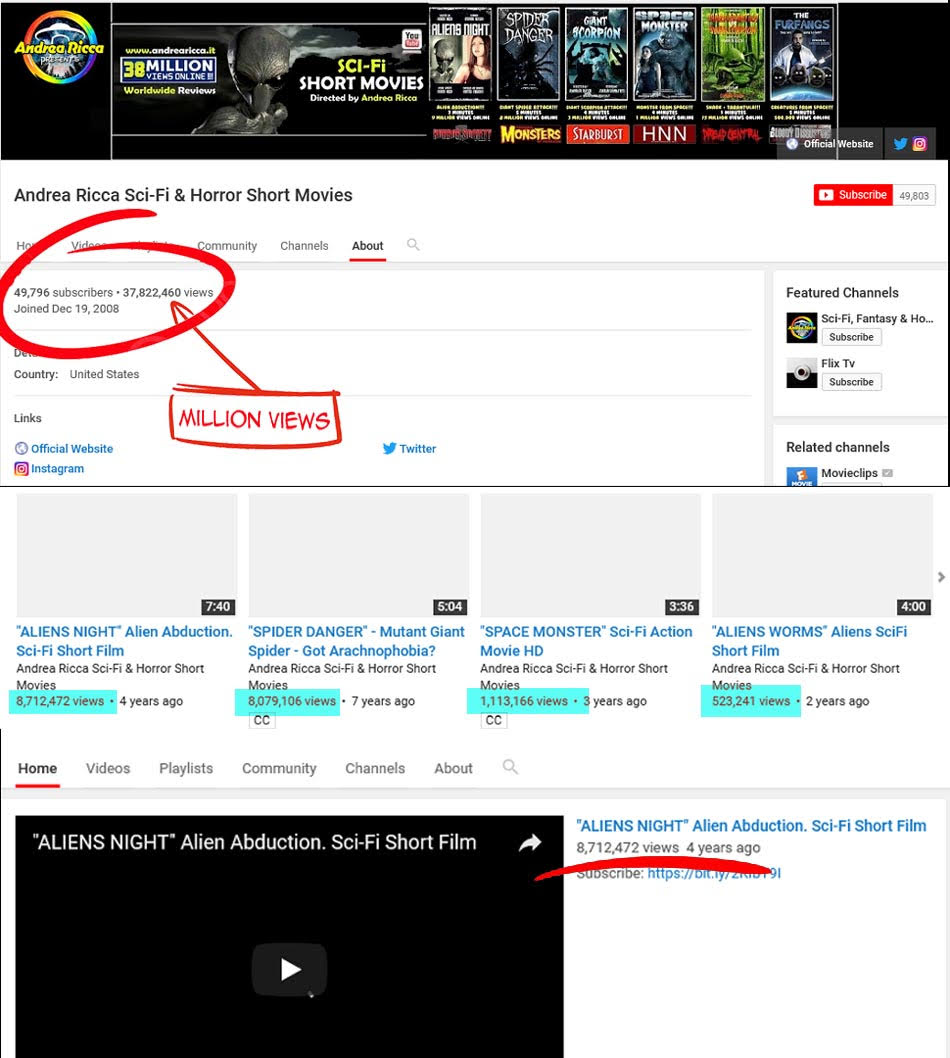The image size is (950, 1058).
Task: Subscribe to the Andrea Ricca channel
Action: [853, 195]
